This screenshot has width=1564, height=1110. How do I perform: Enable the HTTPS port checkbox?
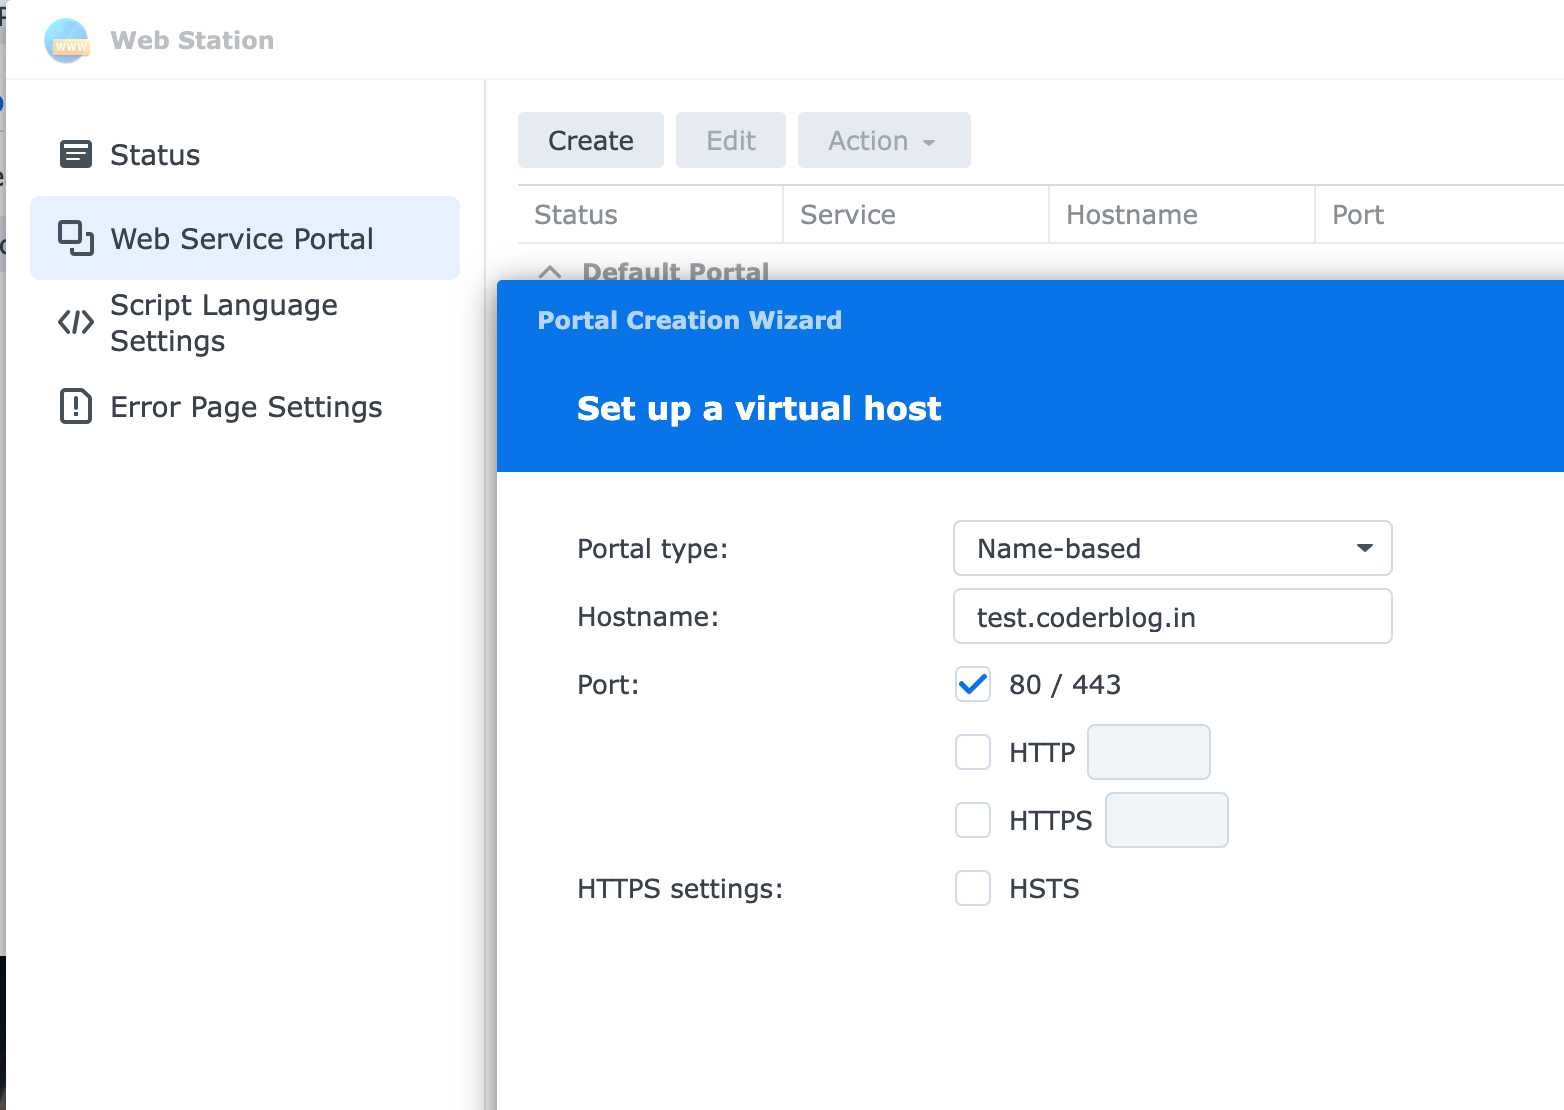pos(972,820)
